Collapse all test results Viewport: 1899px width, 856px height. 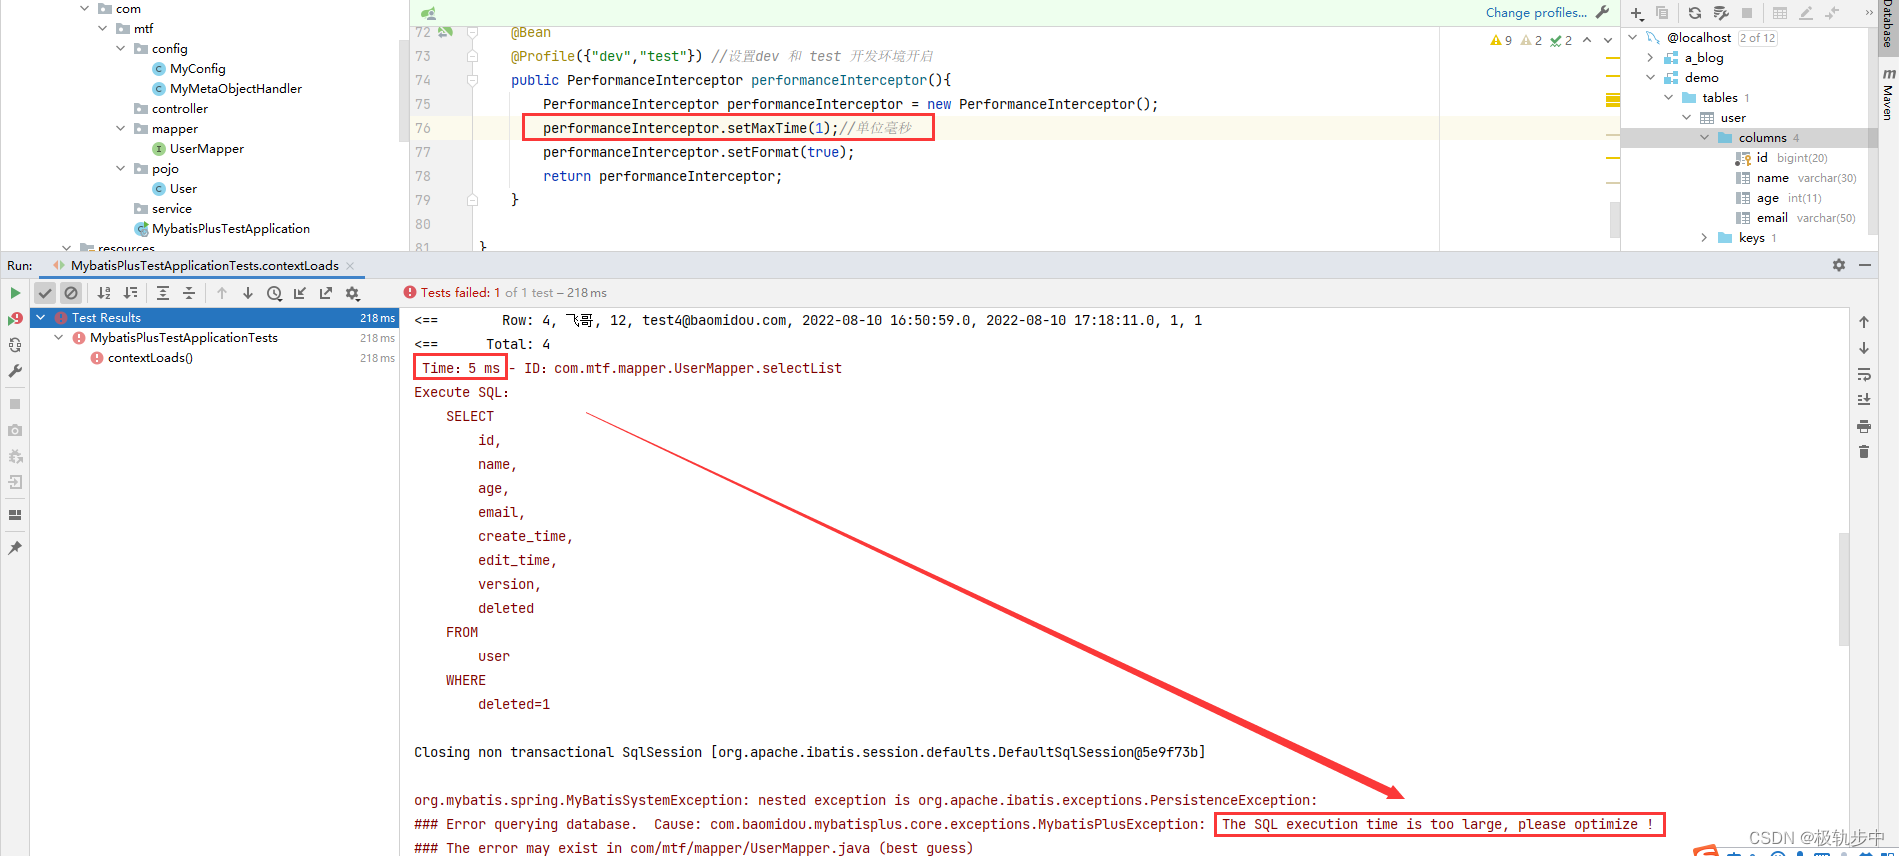(189, 293)
